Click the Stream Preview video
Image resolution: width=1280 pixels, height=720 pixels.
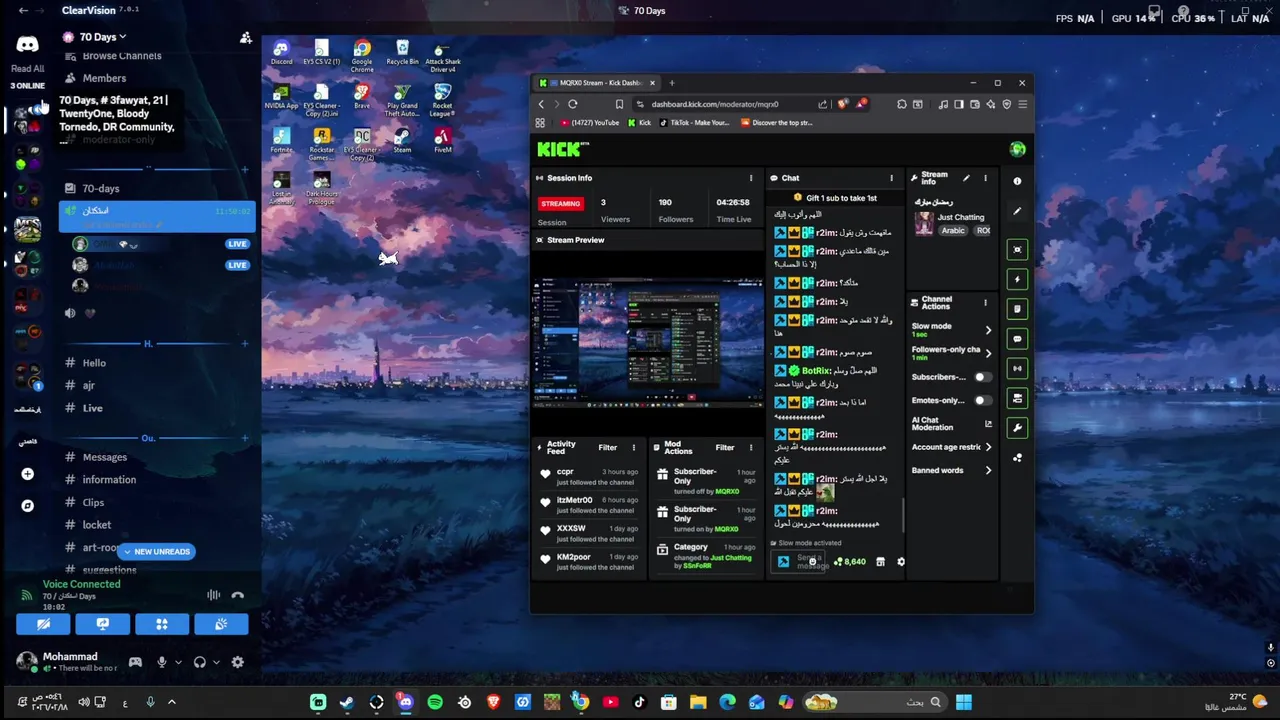coord(648,341)
